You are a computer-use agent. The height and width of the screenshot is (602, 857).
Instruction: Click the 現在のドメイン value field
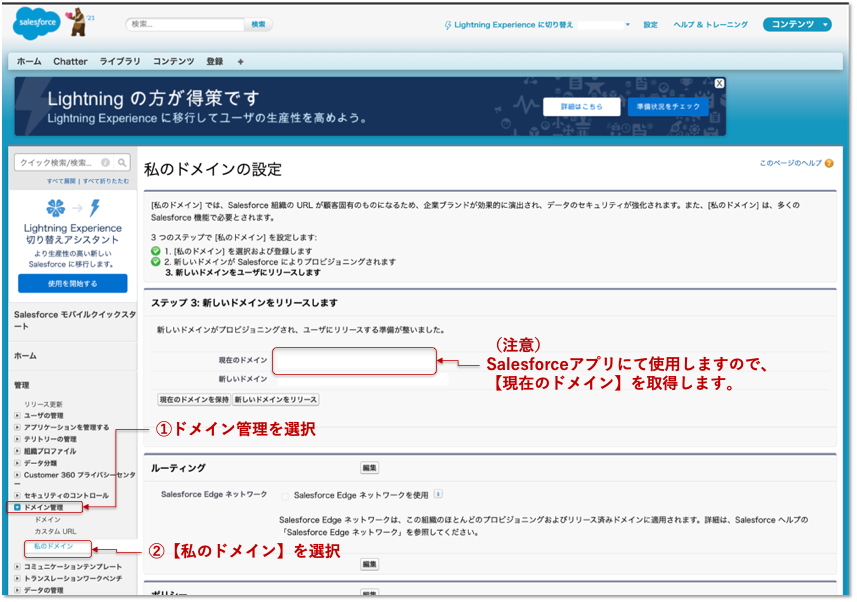point(354,361)
